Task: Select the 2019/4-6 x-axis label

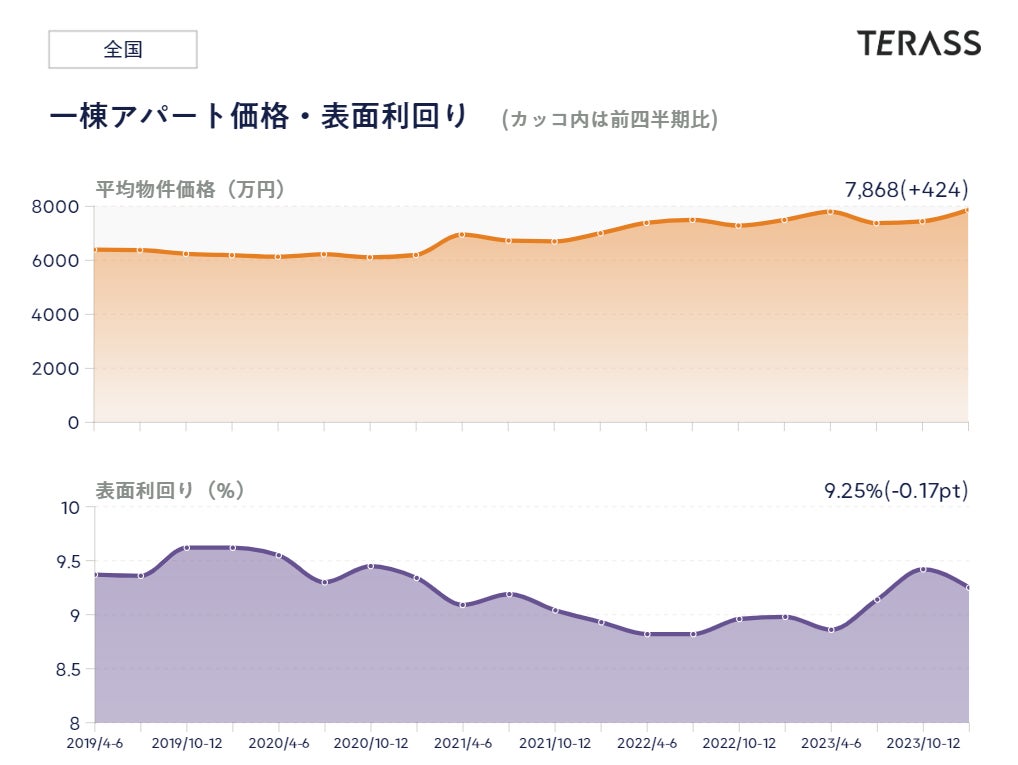Action: [95, 743]
